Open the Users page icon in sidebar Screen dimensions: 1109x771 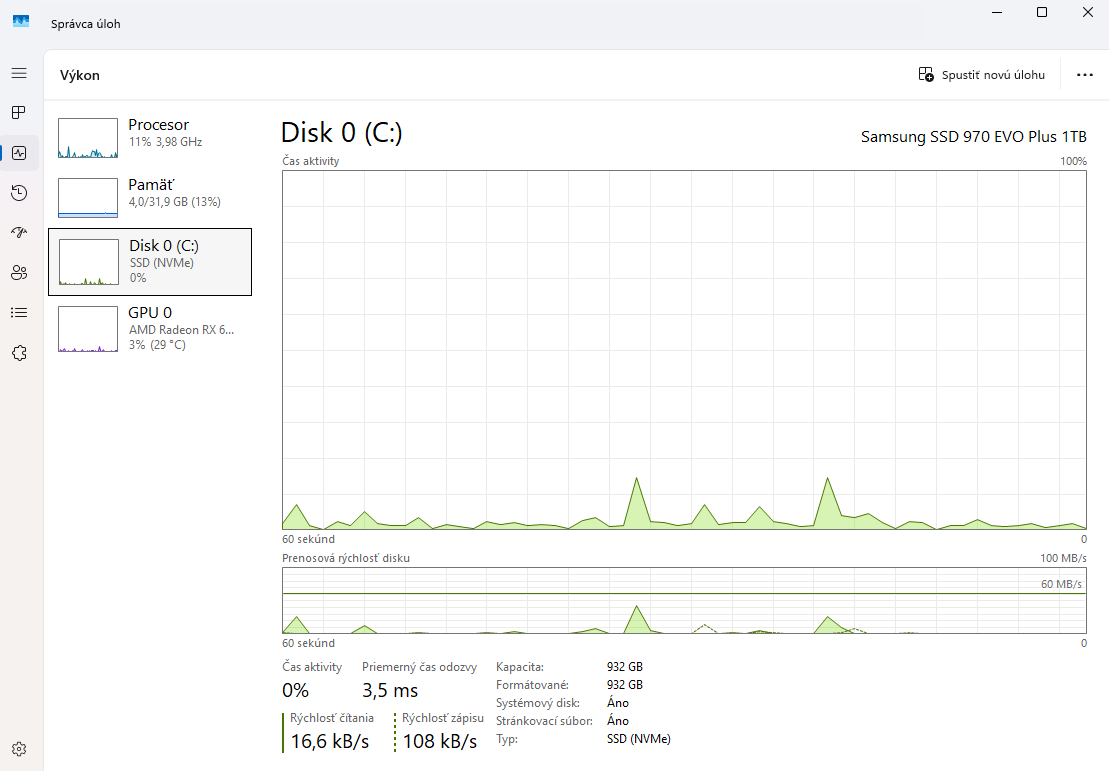pyautogui.click(x=19, y=272)
